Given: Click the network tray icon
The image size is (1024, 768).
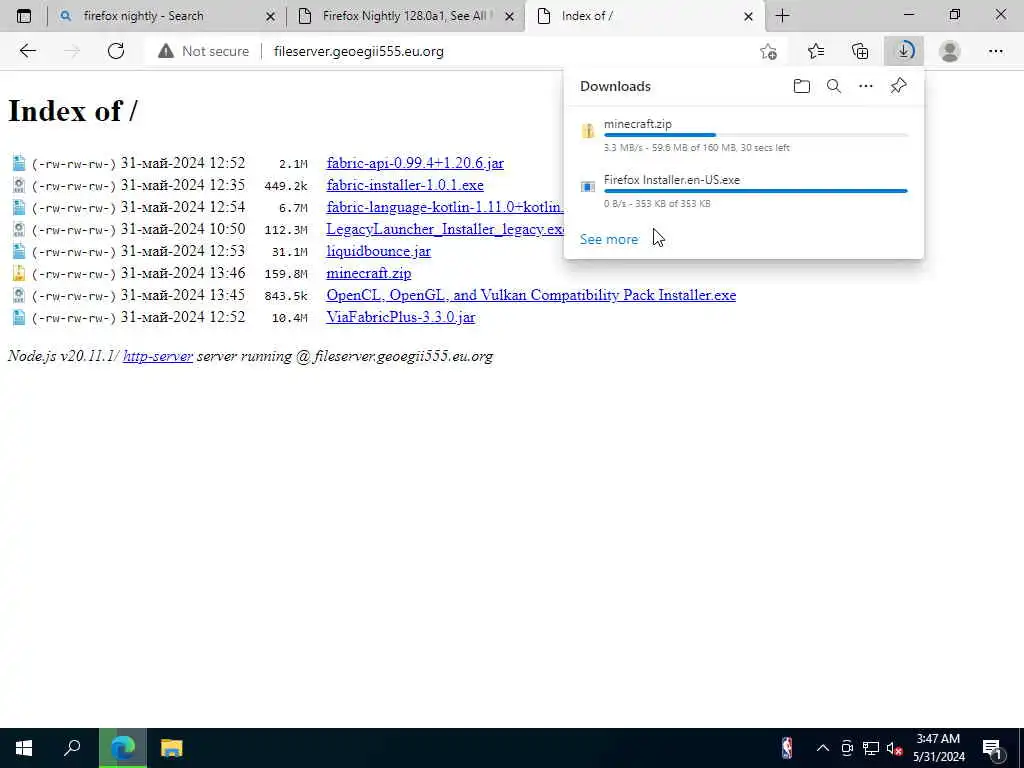Looking at the screenshot, I should click(871, 748).
